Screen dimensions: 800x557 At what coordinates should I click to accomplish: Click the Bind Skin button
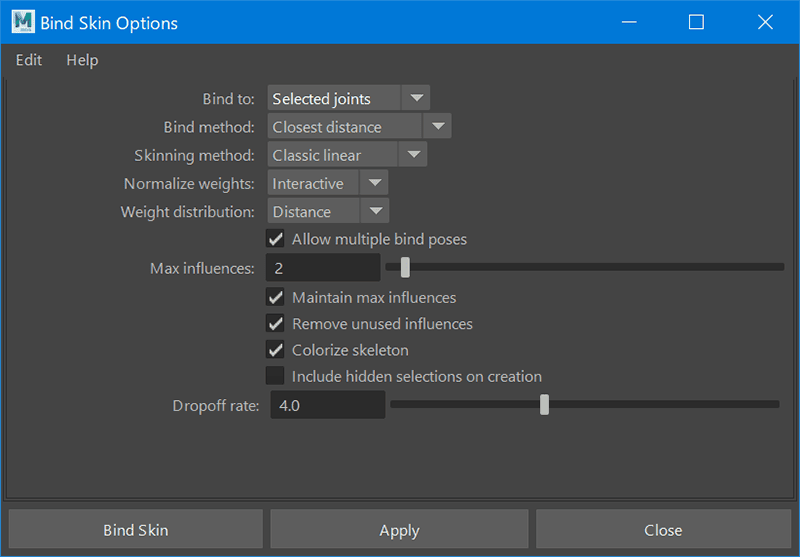136,530
